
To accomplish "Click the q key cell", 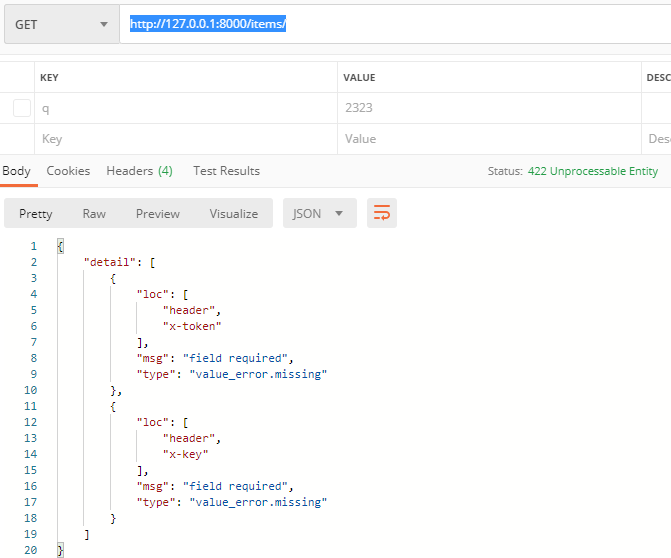I will click(185, 108).
